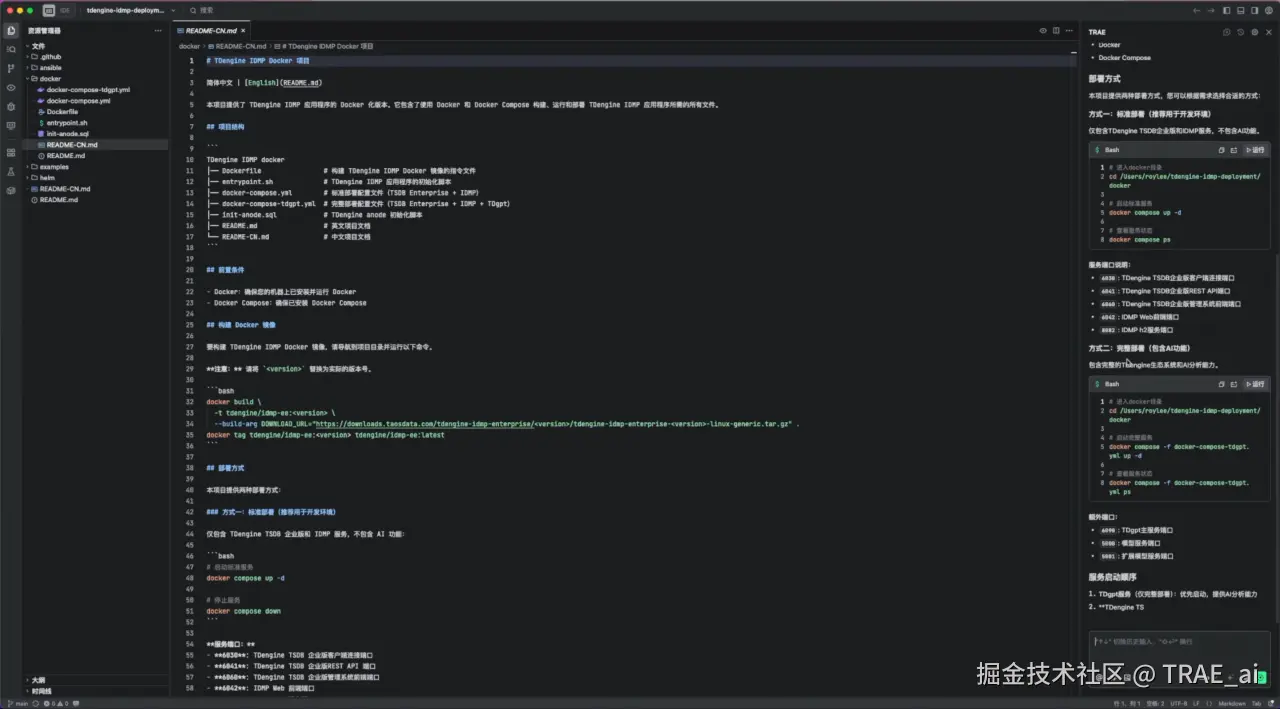Follow the README.md link on line 3
The width and height of the screenshot is (1280, 709).
pos(300,83)
